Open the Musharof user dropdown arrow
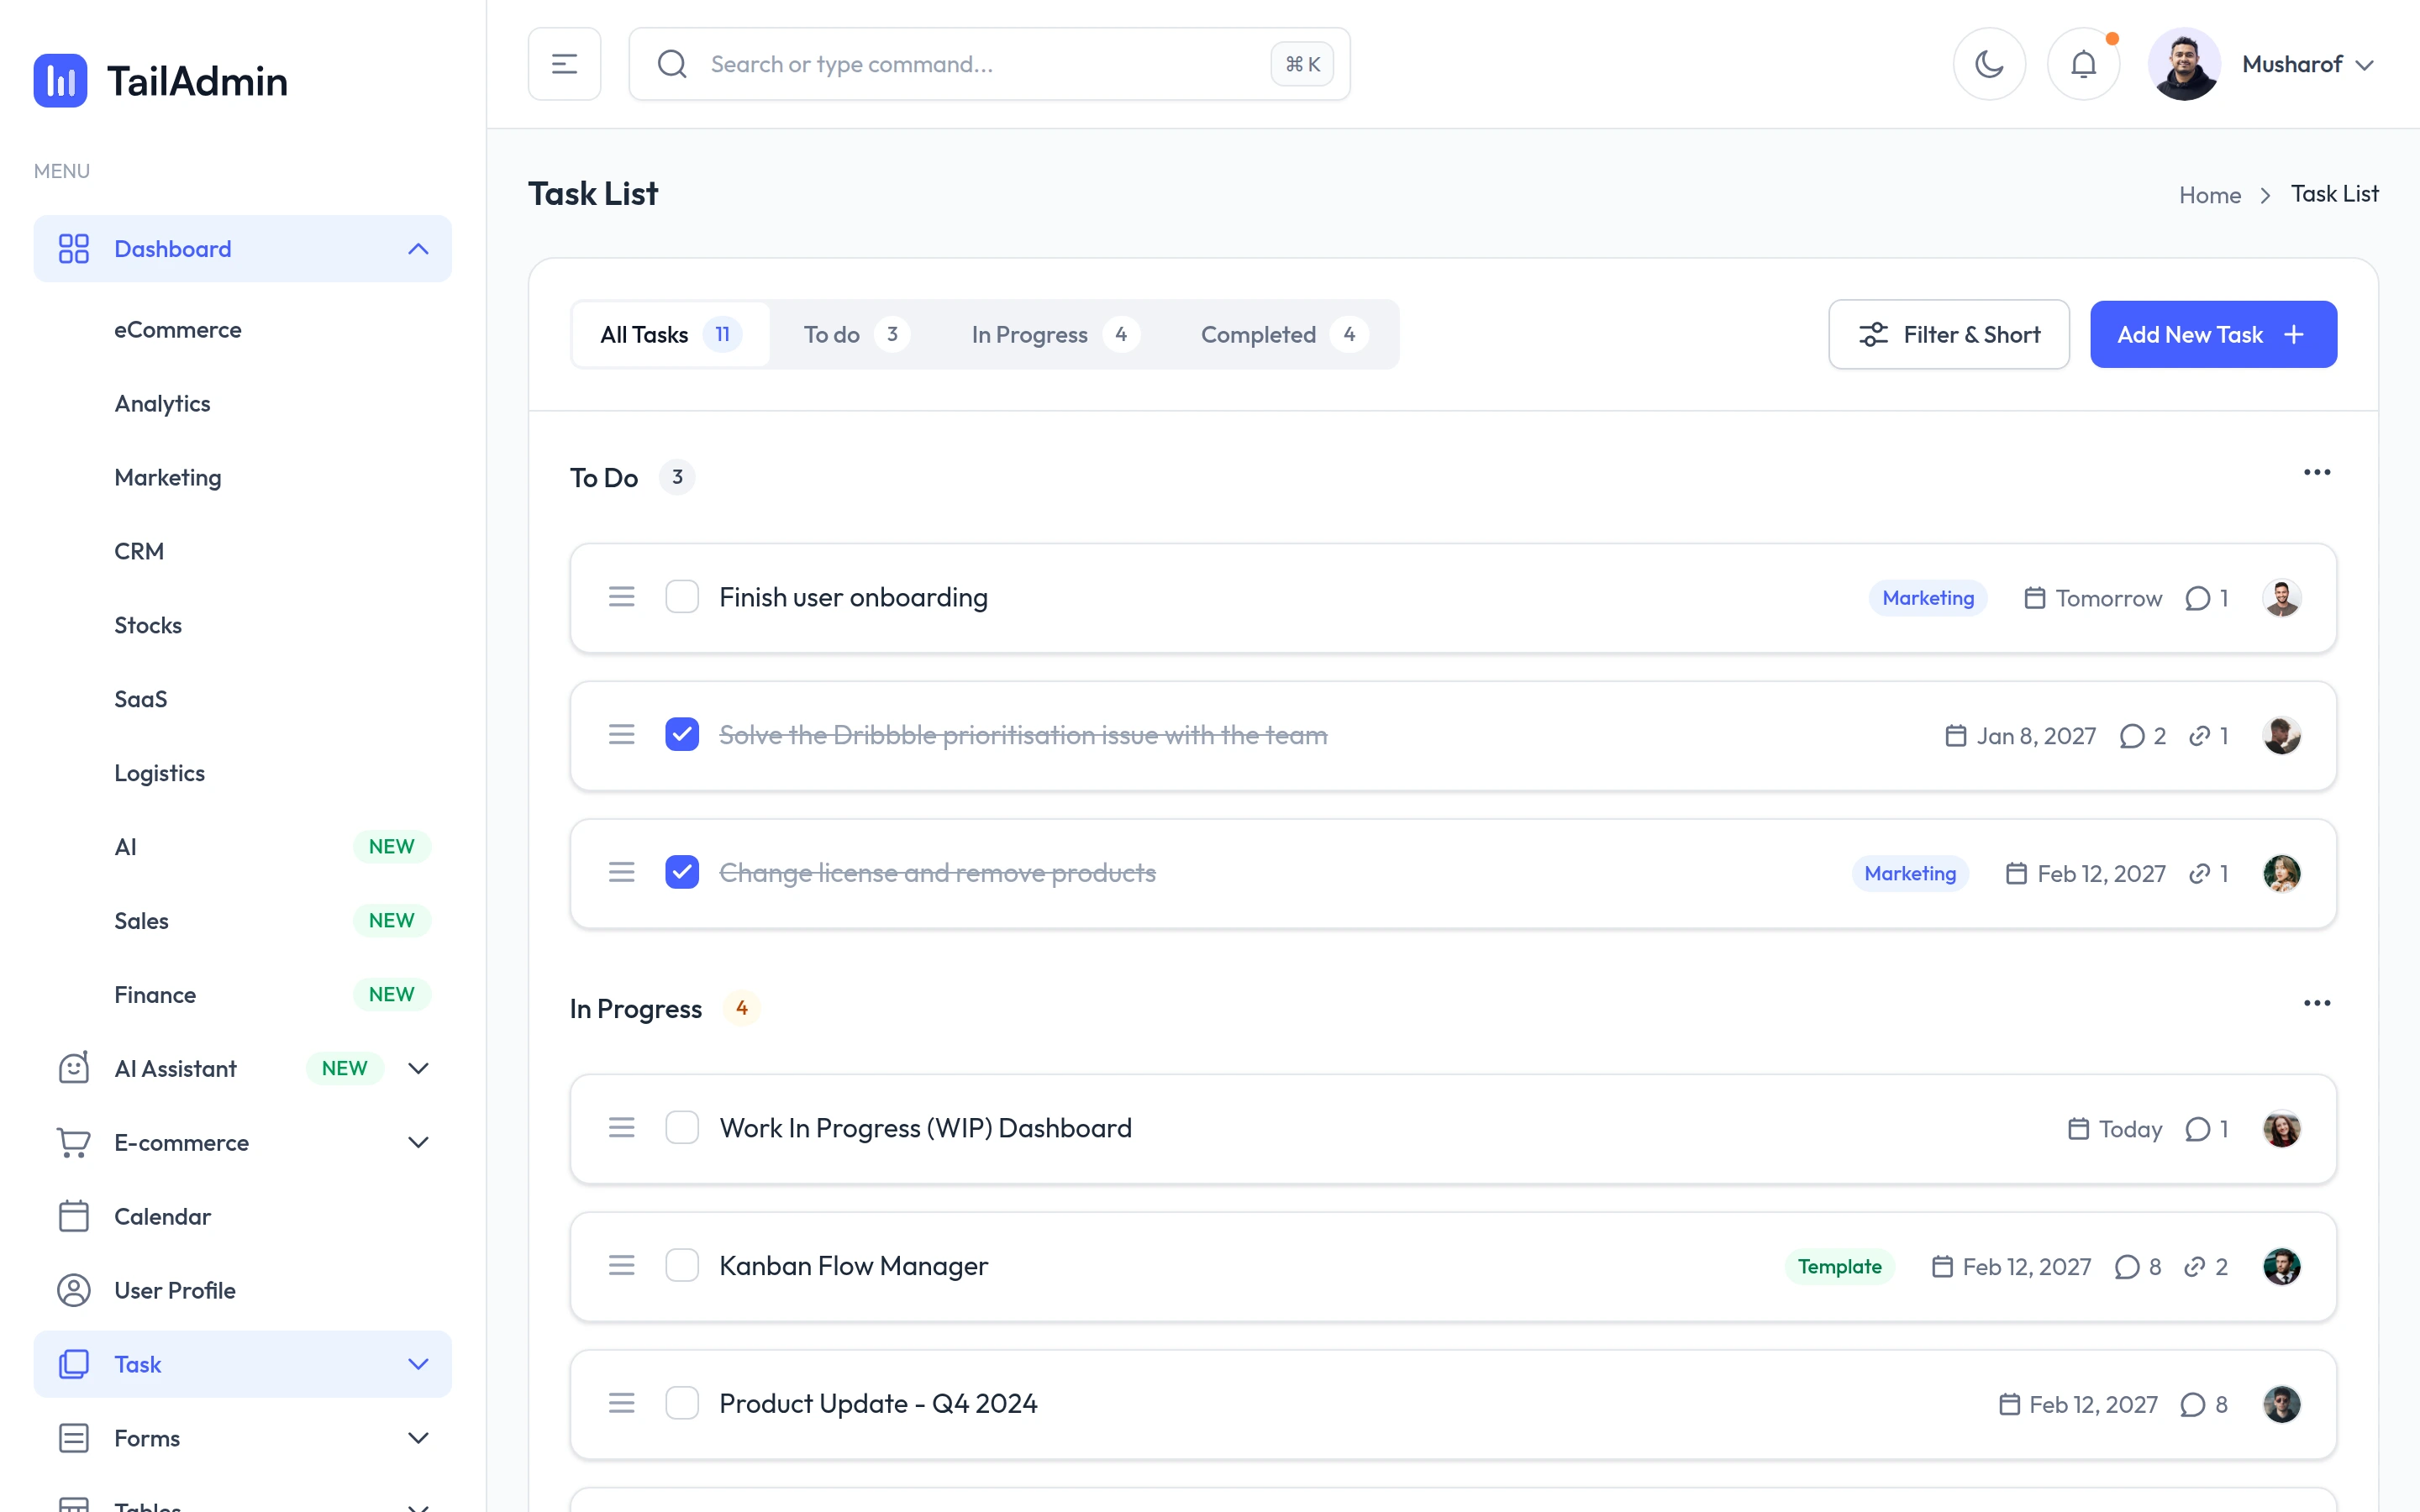 click(2364, 65)
